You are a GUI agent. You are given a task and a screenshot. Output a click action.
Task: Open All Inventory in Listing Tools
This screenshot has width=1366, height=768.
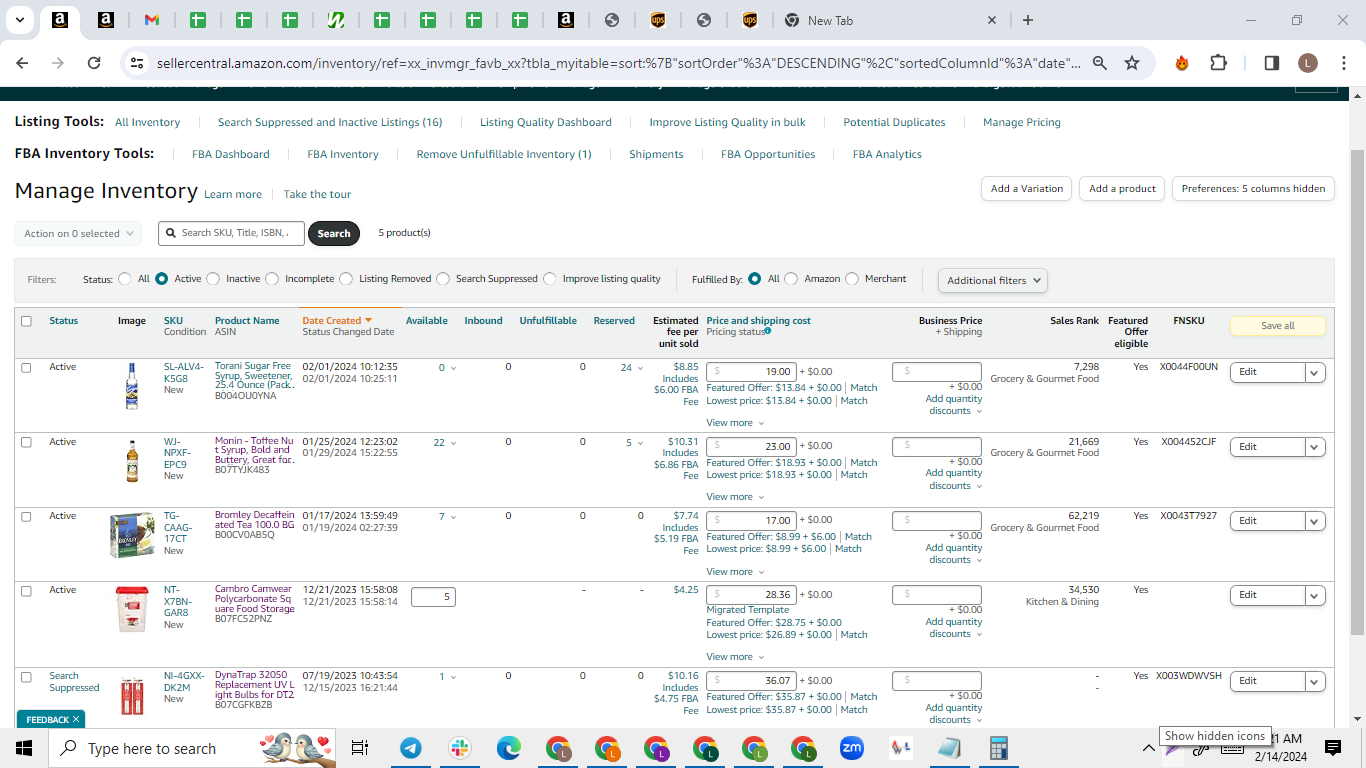(147, 122)
